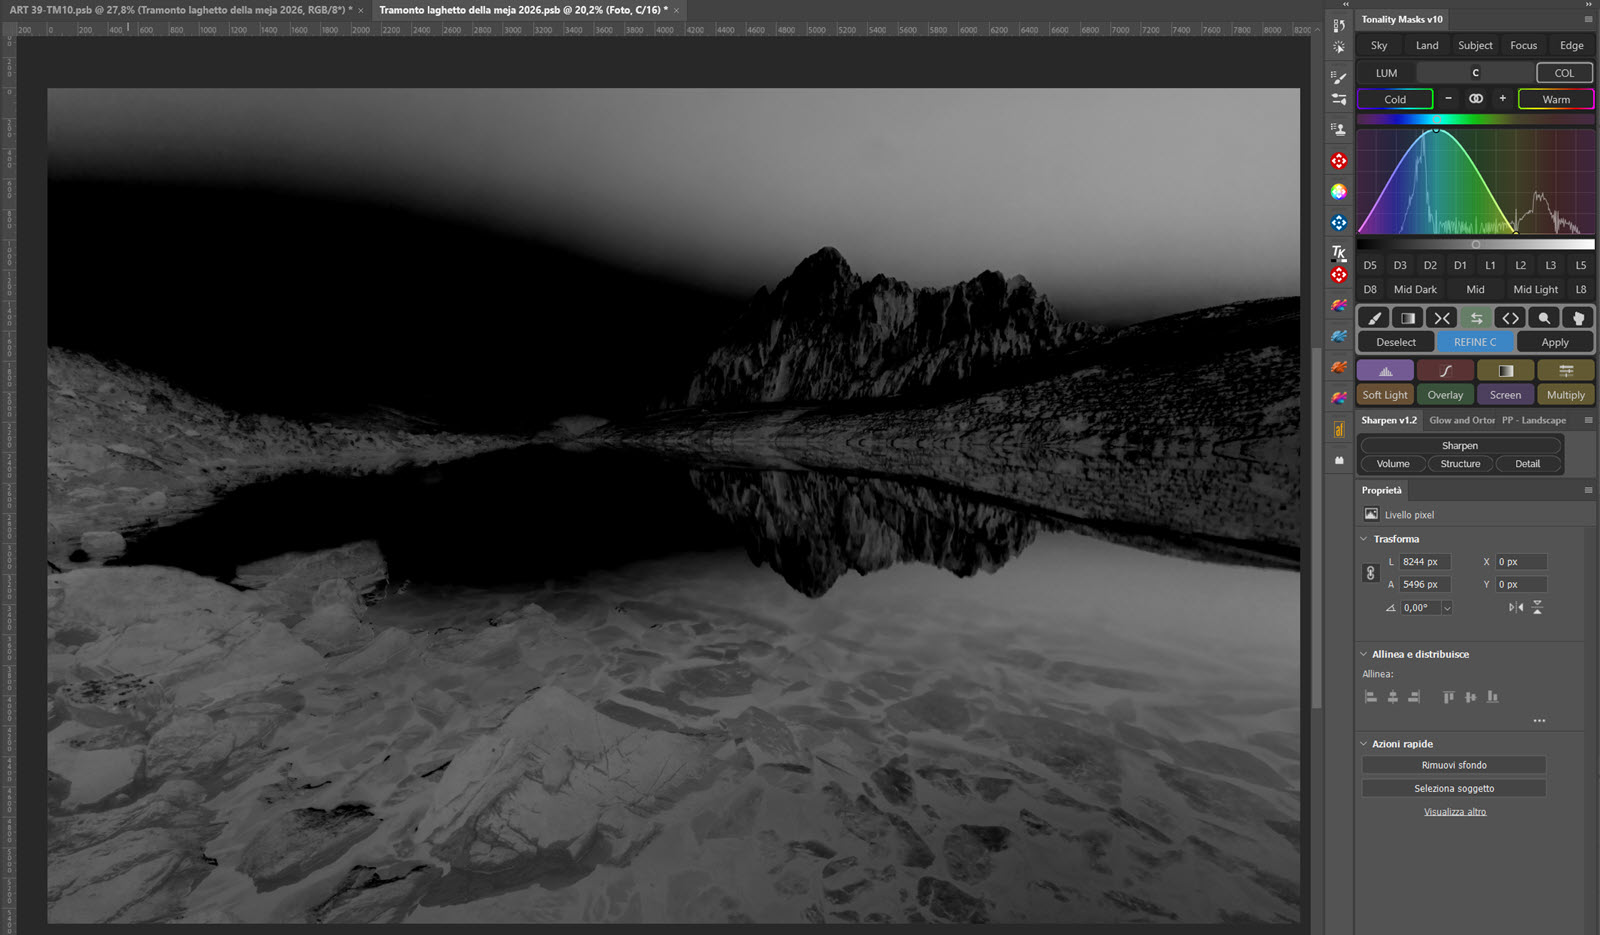The height and width of the screenshot is (935, 1600).
Task: Open the Tonality Masks panel menu
Action: [x=1588, y=19]
